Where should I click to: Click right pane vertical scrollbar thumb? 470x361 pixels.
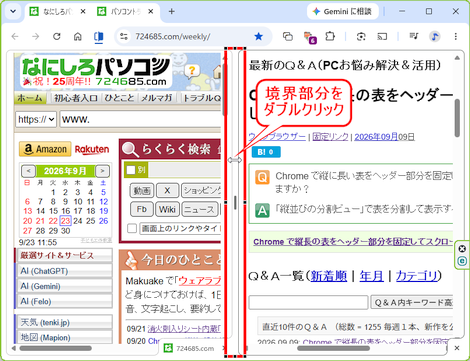tap(457, 118)
